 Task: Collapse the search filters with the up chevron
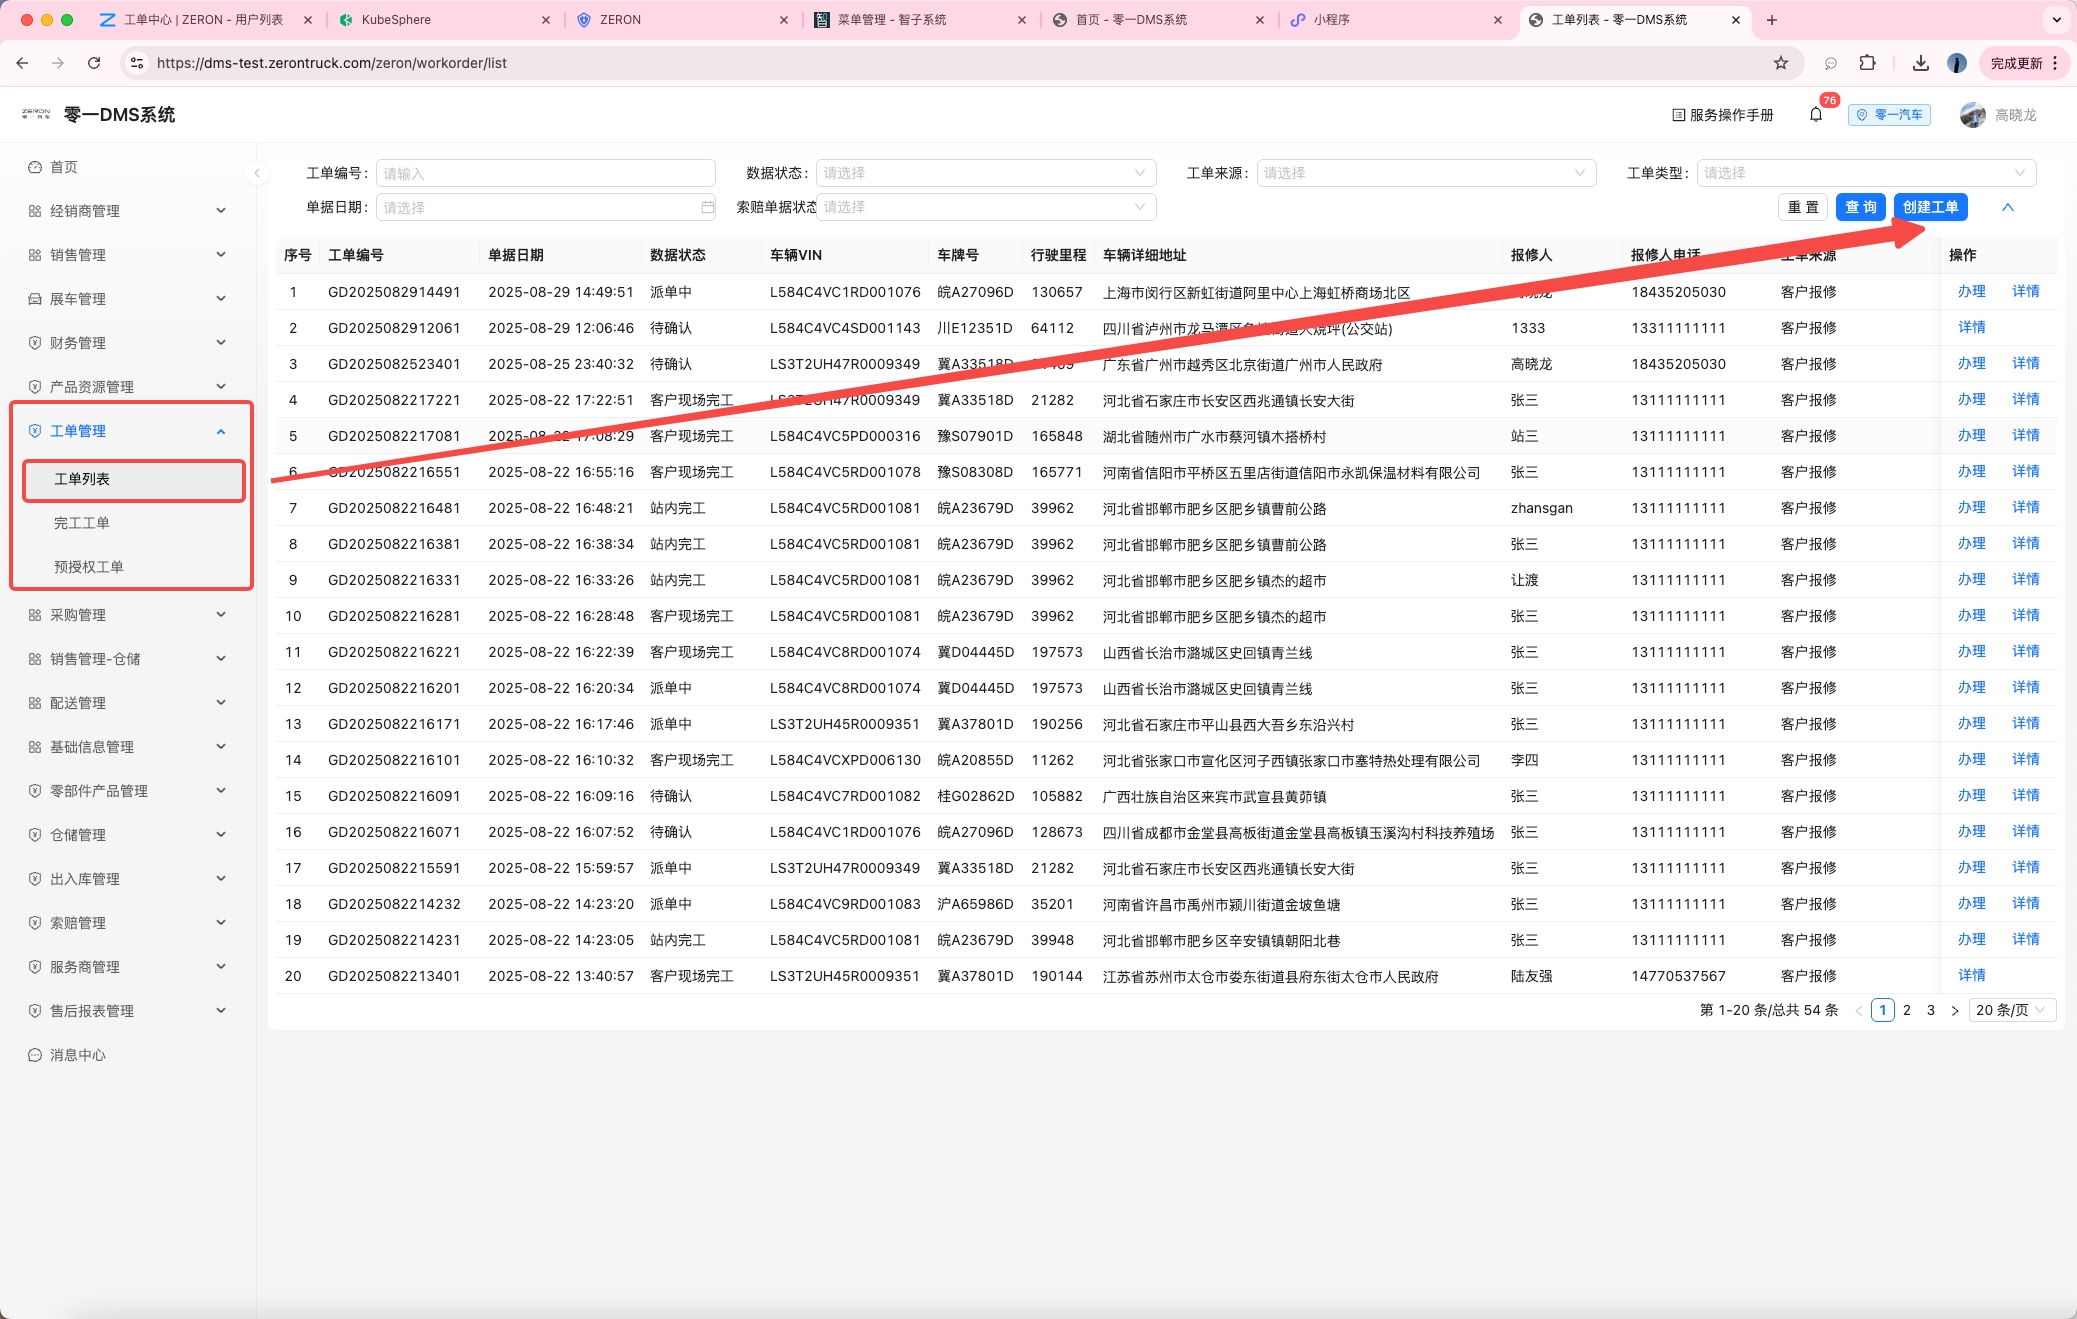tap(2007, 207)
